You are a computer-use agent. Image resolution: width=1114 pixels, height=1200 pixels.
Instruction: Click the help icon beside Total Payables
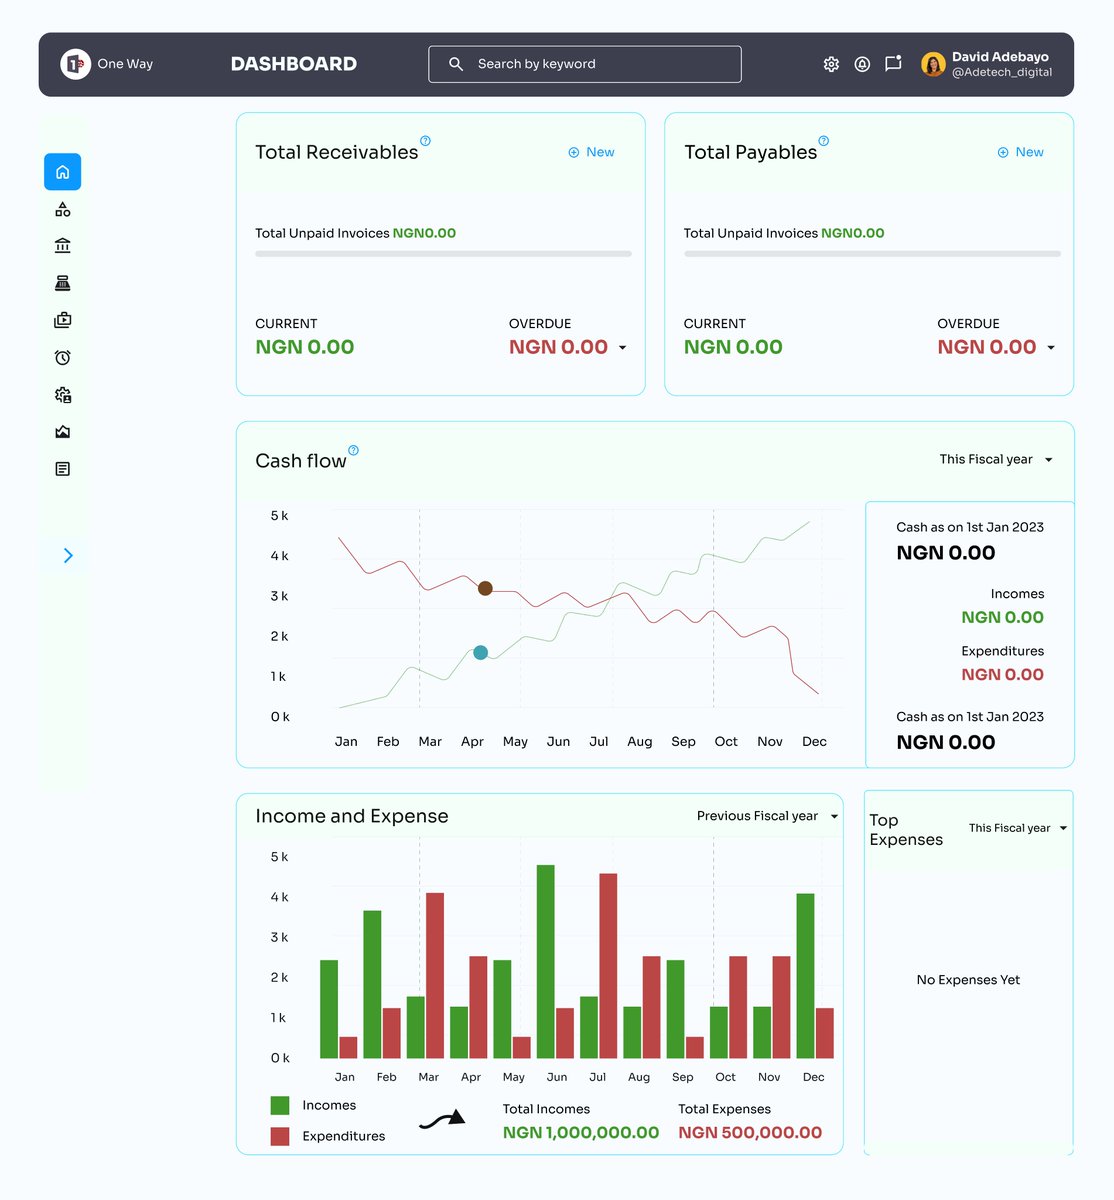pos(824,141)
